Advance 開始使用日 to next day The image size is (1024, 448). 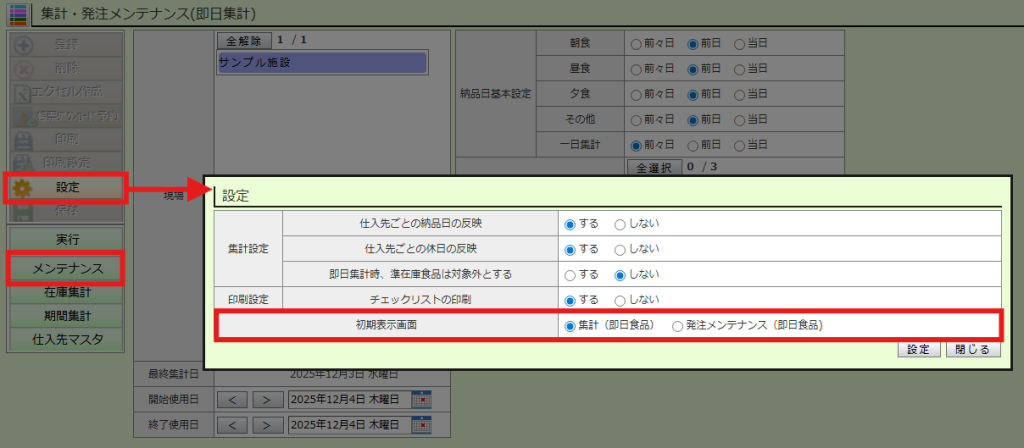click(266, 400)
